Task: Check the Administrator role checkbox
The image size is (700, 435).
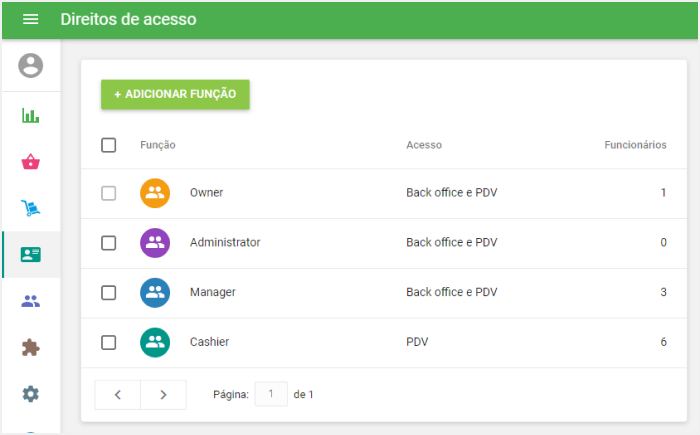Action: [109, 243]
